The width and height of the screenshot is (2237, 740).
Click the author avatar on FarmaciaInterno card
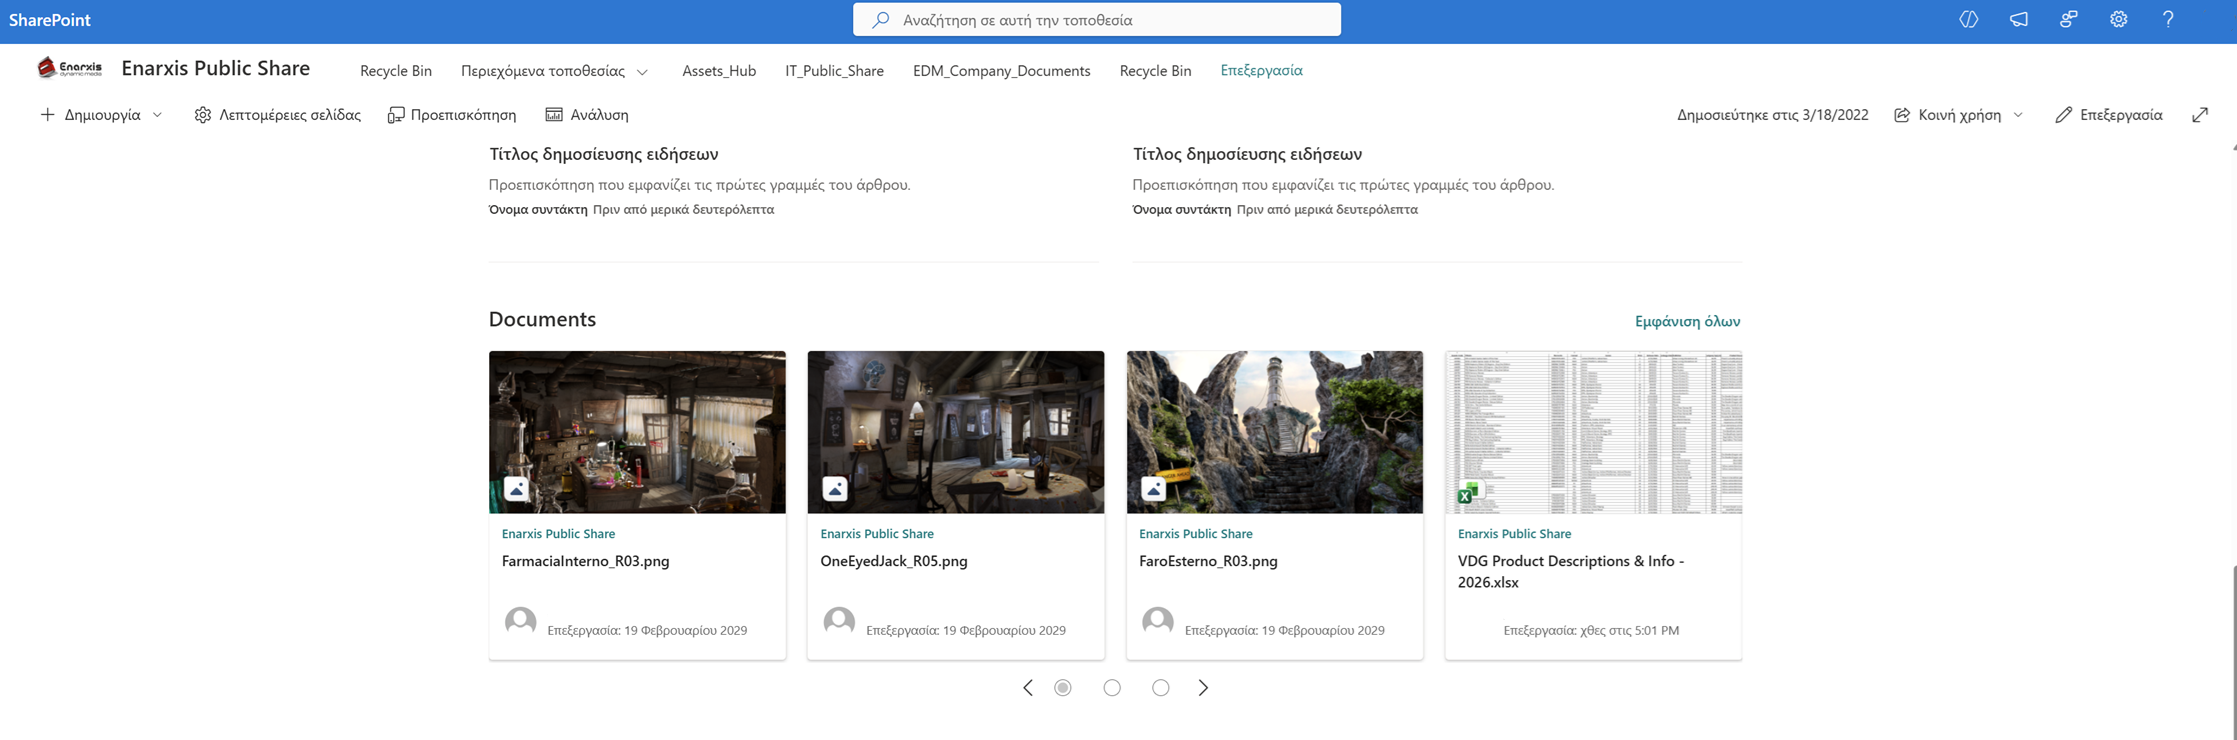pyautogui.click(x=520, y=622)
